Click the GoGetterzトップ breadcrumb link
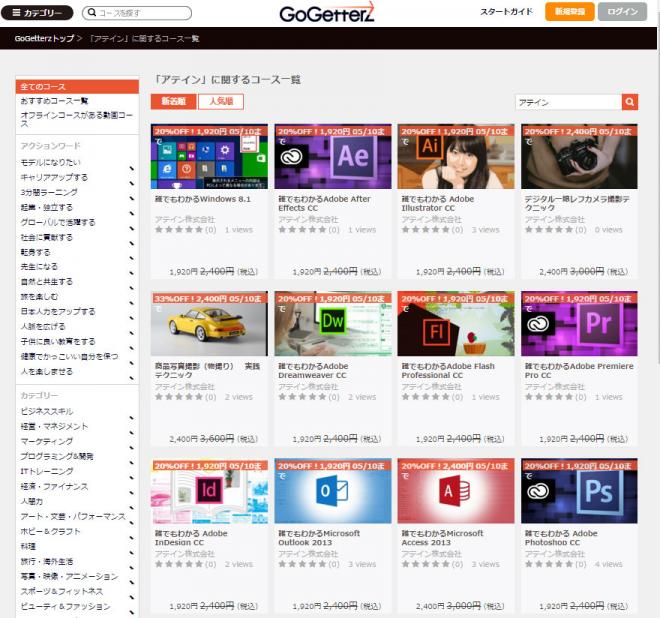 [x=44, y=38]
